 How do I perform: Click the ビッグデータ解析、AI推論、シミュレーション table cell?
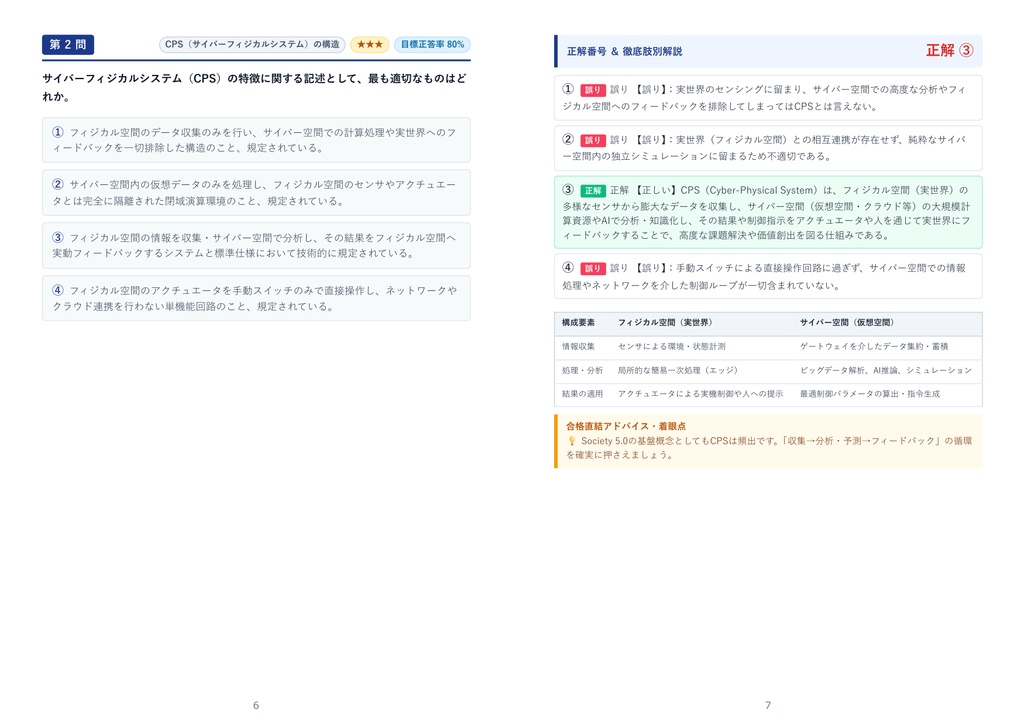pyautogui.click(x=886, y=370)
